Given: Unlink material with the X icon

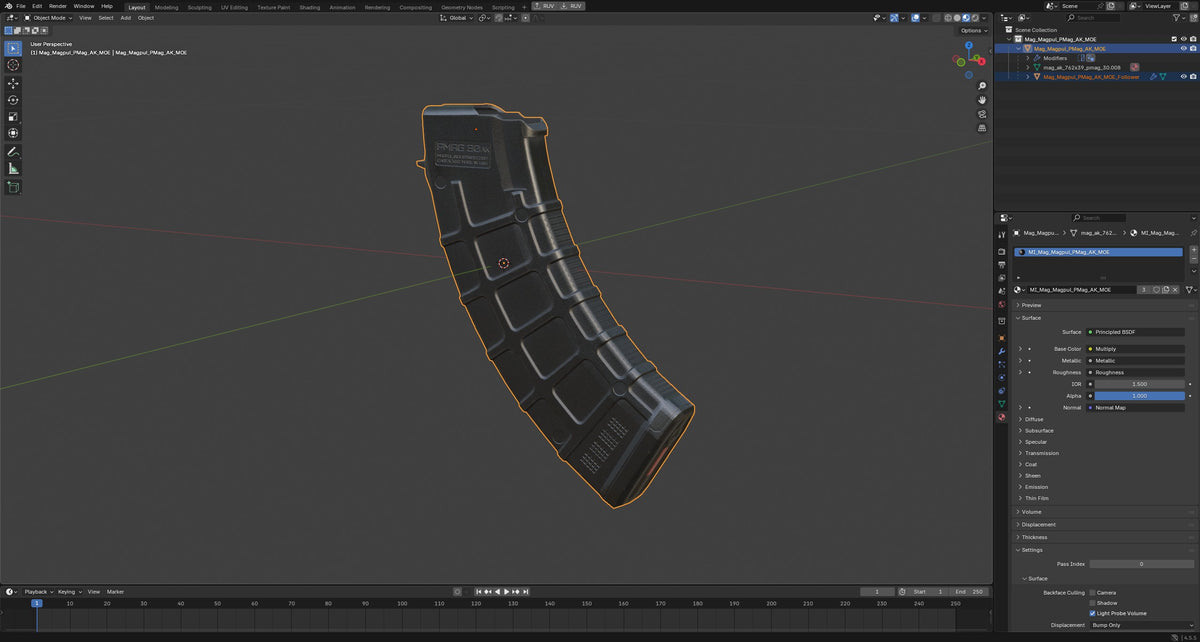Looking at the screenshot, I should (x=1176, y=289).
